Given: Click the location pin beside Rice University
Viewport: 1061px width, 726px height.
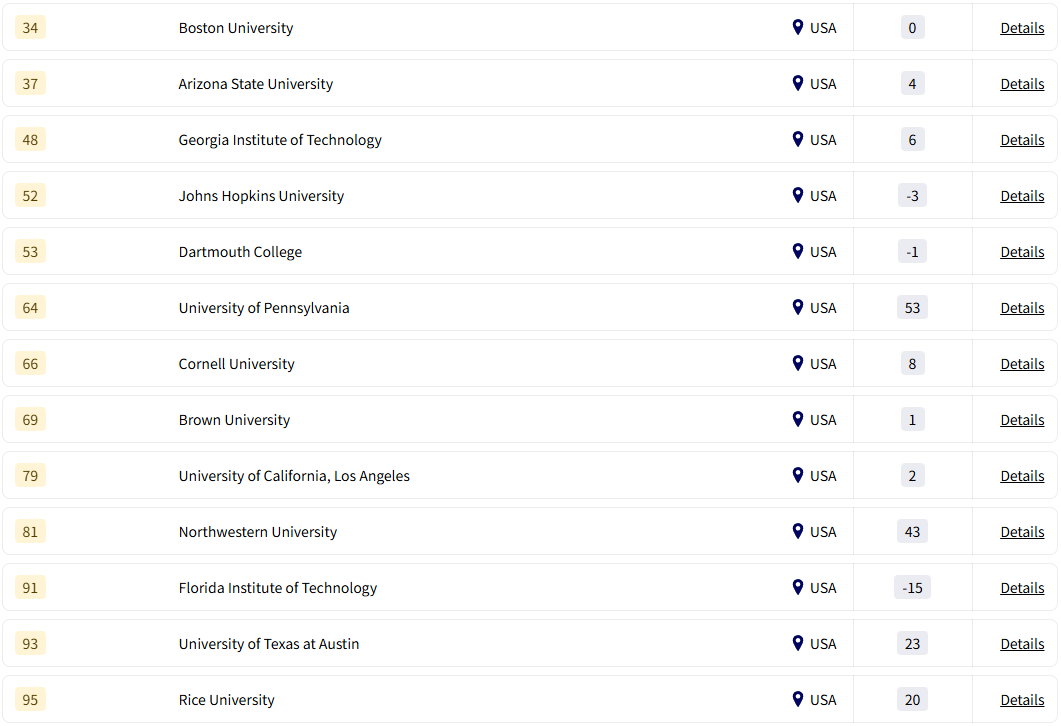Looking at the screenshot, I should 797,699.
